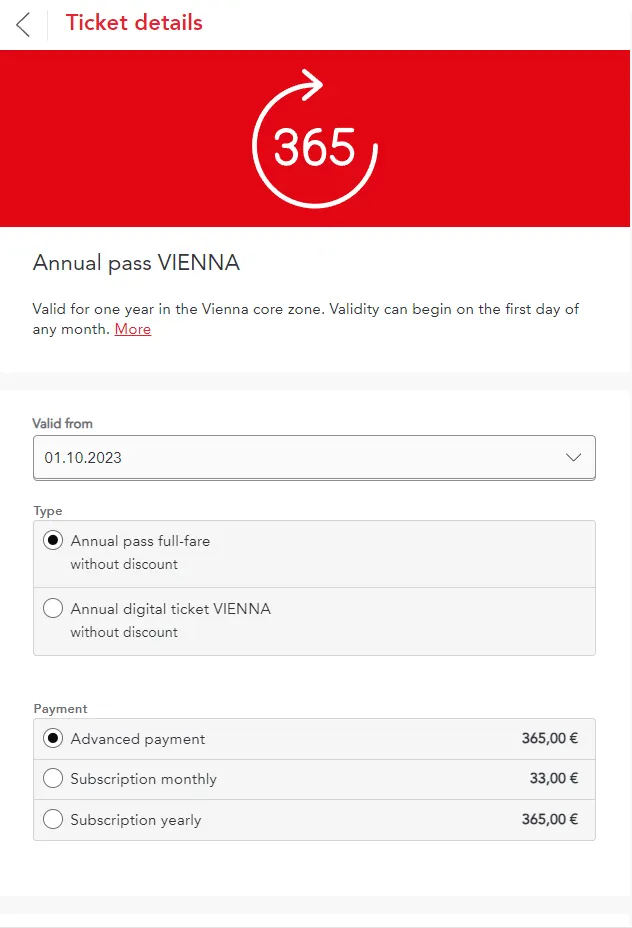Screen dimensions: 632x928
Task: Click the Type section label
Action: 48,511
